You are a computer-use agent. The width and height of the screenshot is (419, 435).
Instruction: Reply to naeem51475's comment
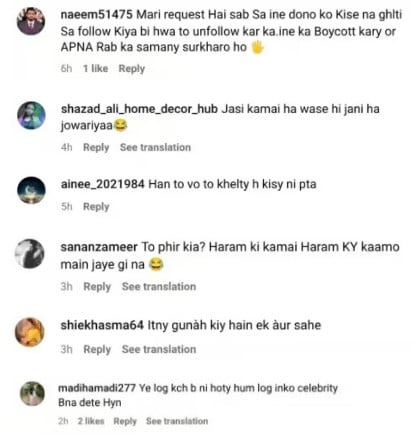132,69
